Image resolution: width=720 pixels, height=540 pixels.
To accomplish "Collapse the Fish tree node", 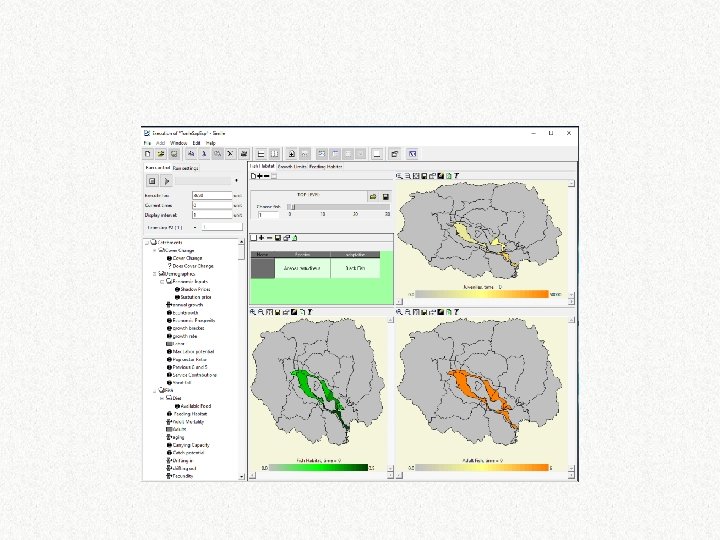I will 155,390.
